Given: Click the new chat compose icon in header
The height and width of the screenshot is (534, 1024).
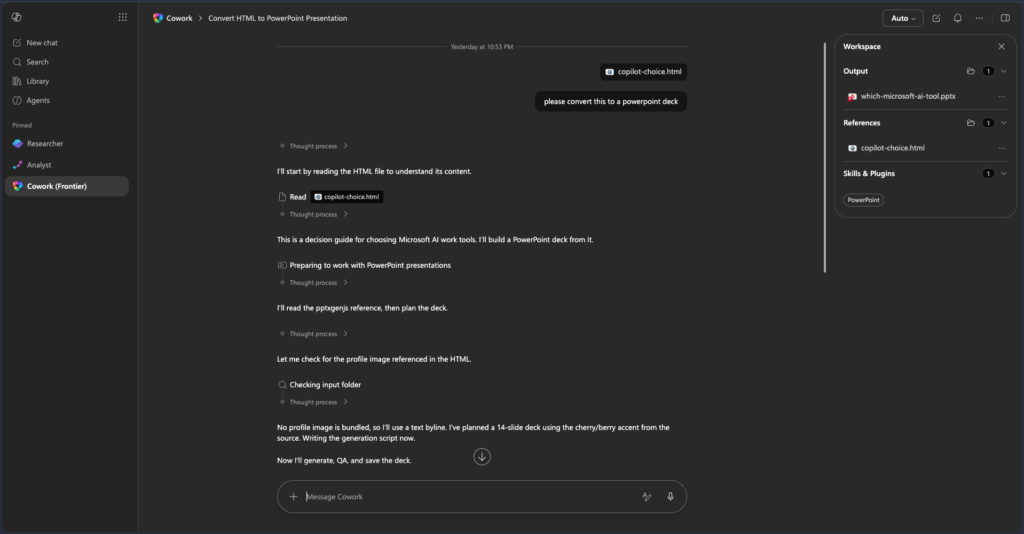Looking at the screenshot, I should click(x=936, y=18).
